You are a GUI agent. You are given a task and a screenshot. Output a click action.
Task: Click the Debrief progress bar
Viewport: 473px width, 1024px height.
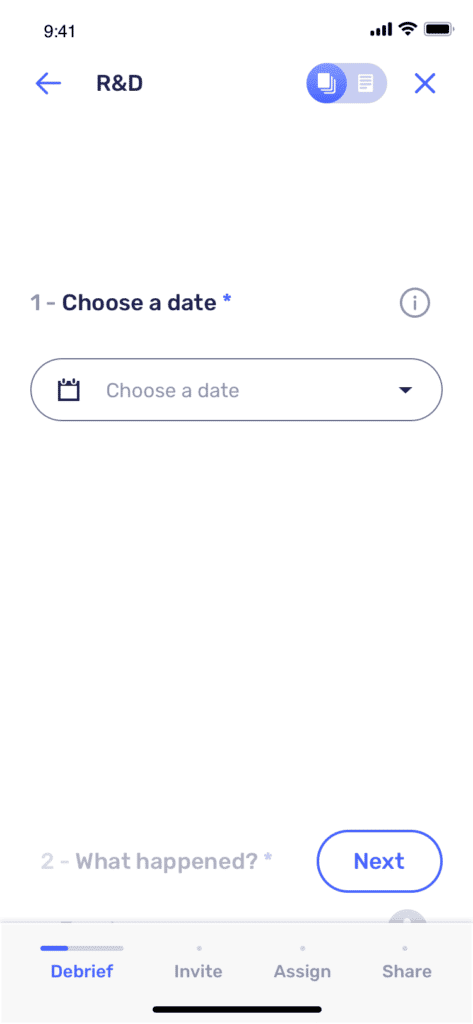click(x=82, y=948)
